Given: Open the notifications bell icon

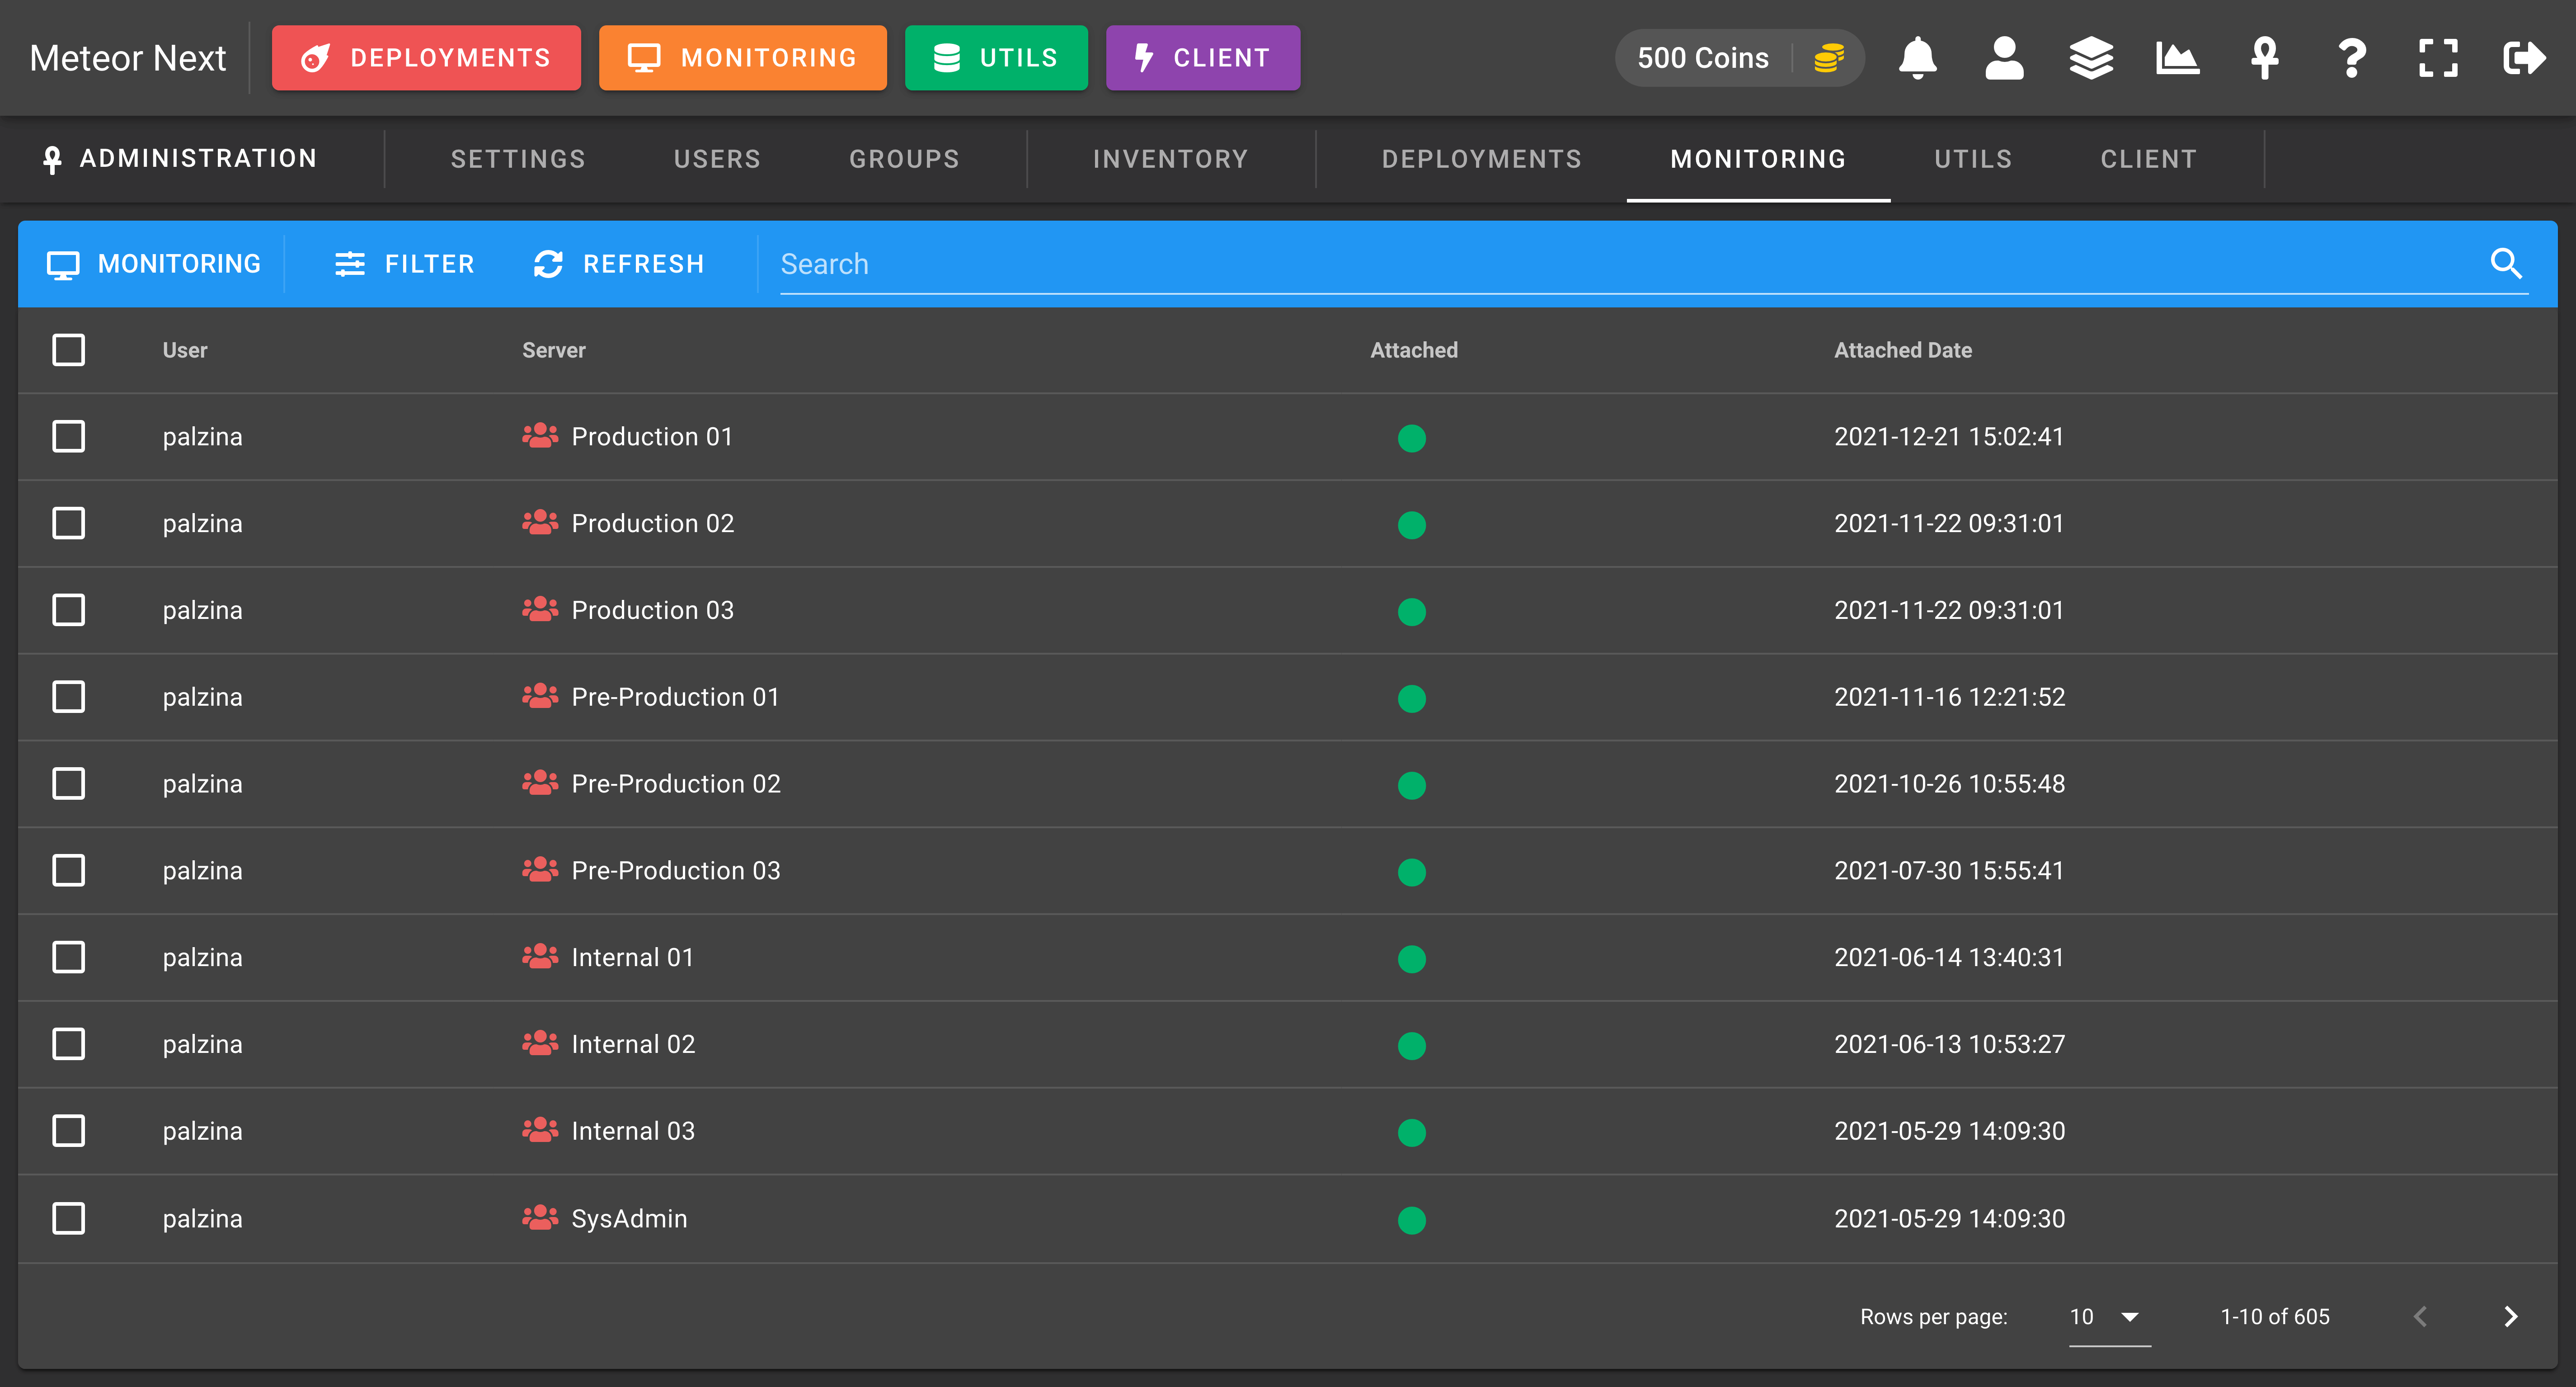Looking at the screenshot, I should click(1917, 58).
